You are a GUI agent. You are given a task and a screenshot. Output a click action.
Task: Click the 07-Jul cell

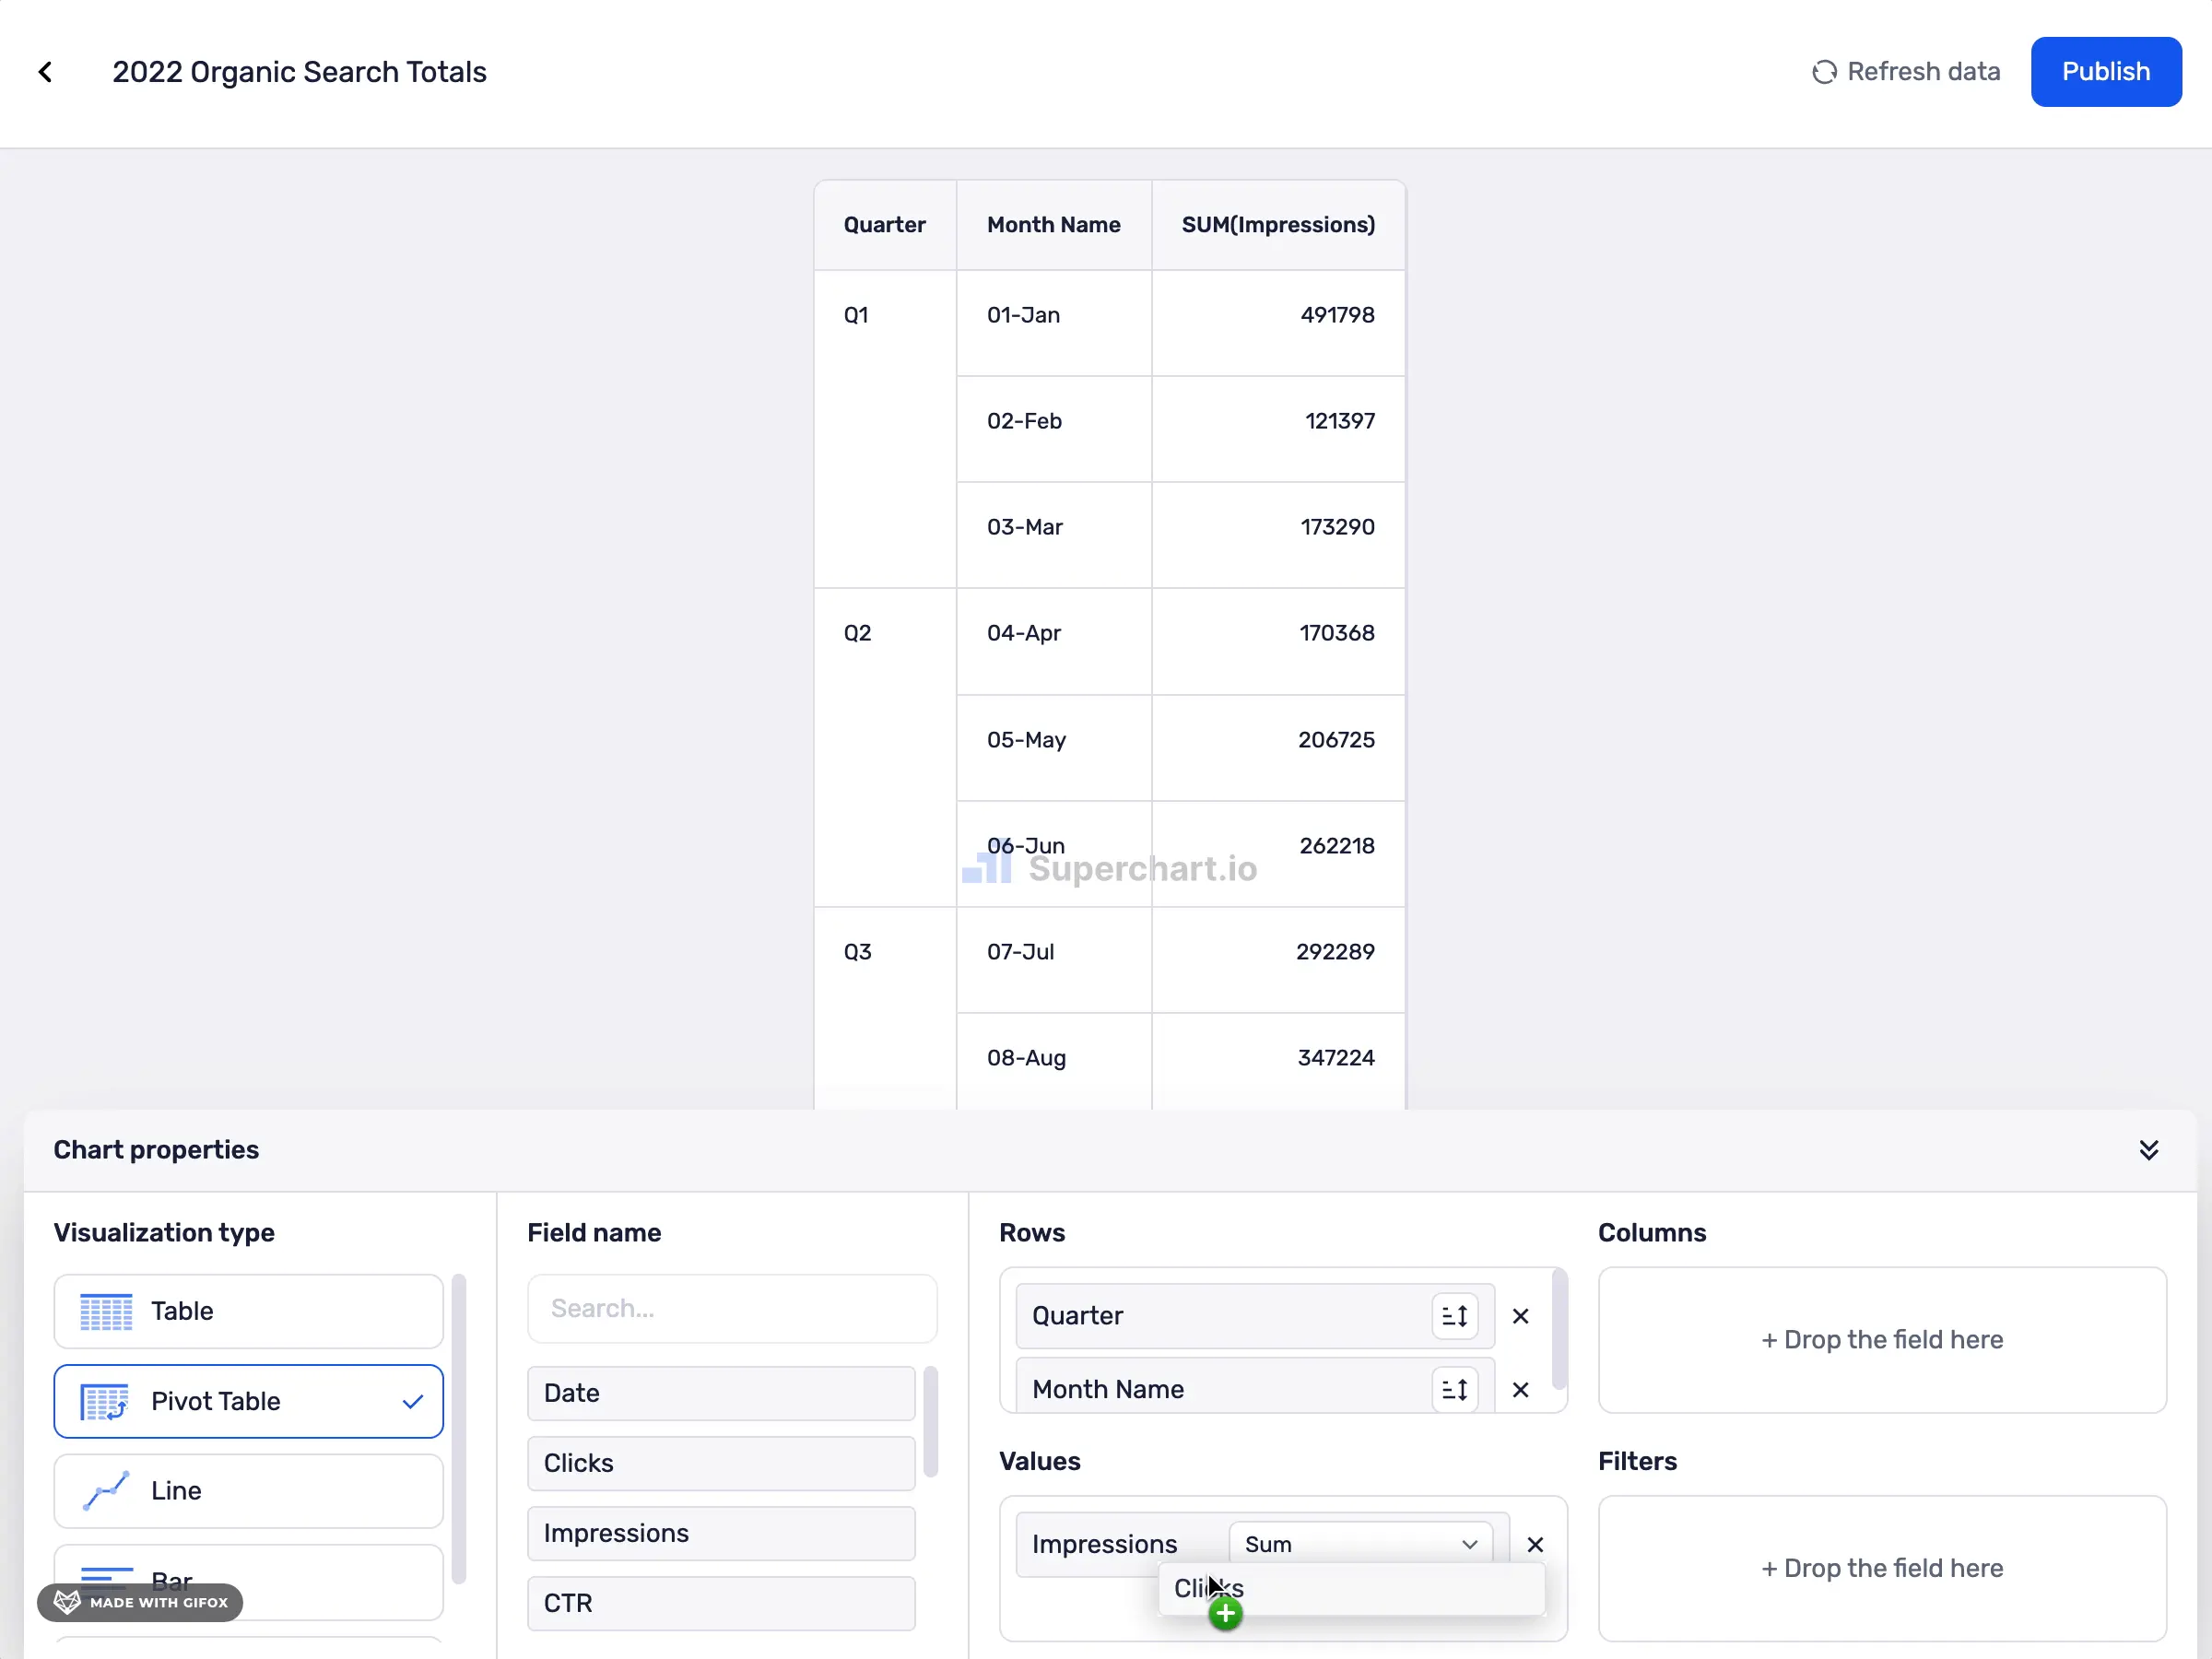1053,960
